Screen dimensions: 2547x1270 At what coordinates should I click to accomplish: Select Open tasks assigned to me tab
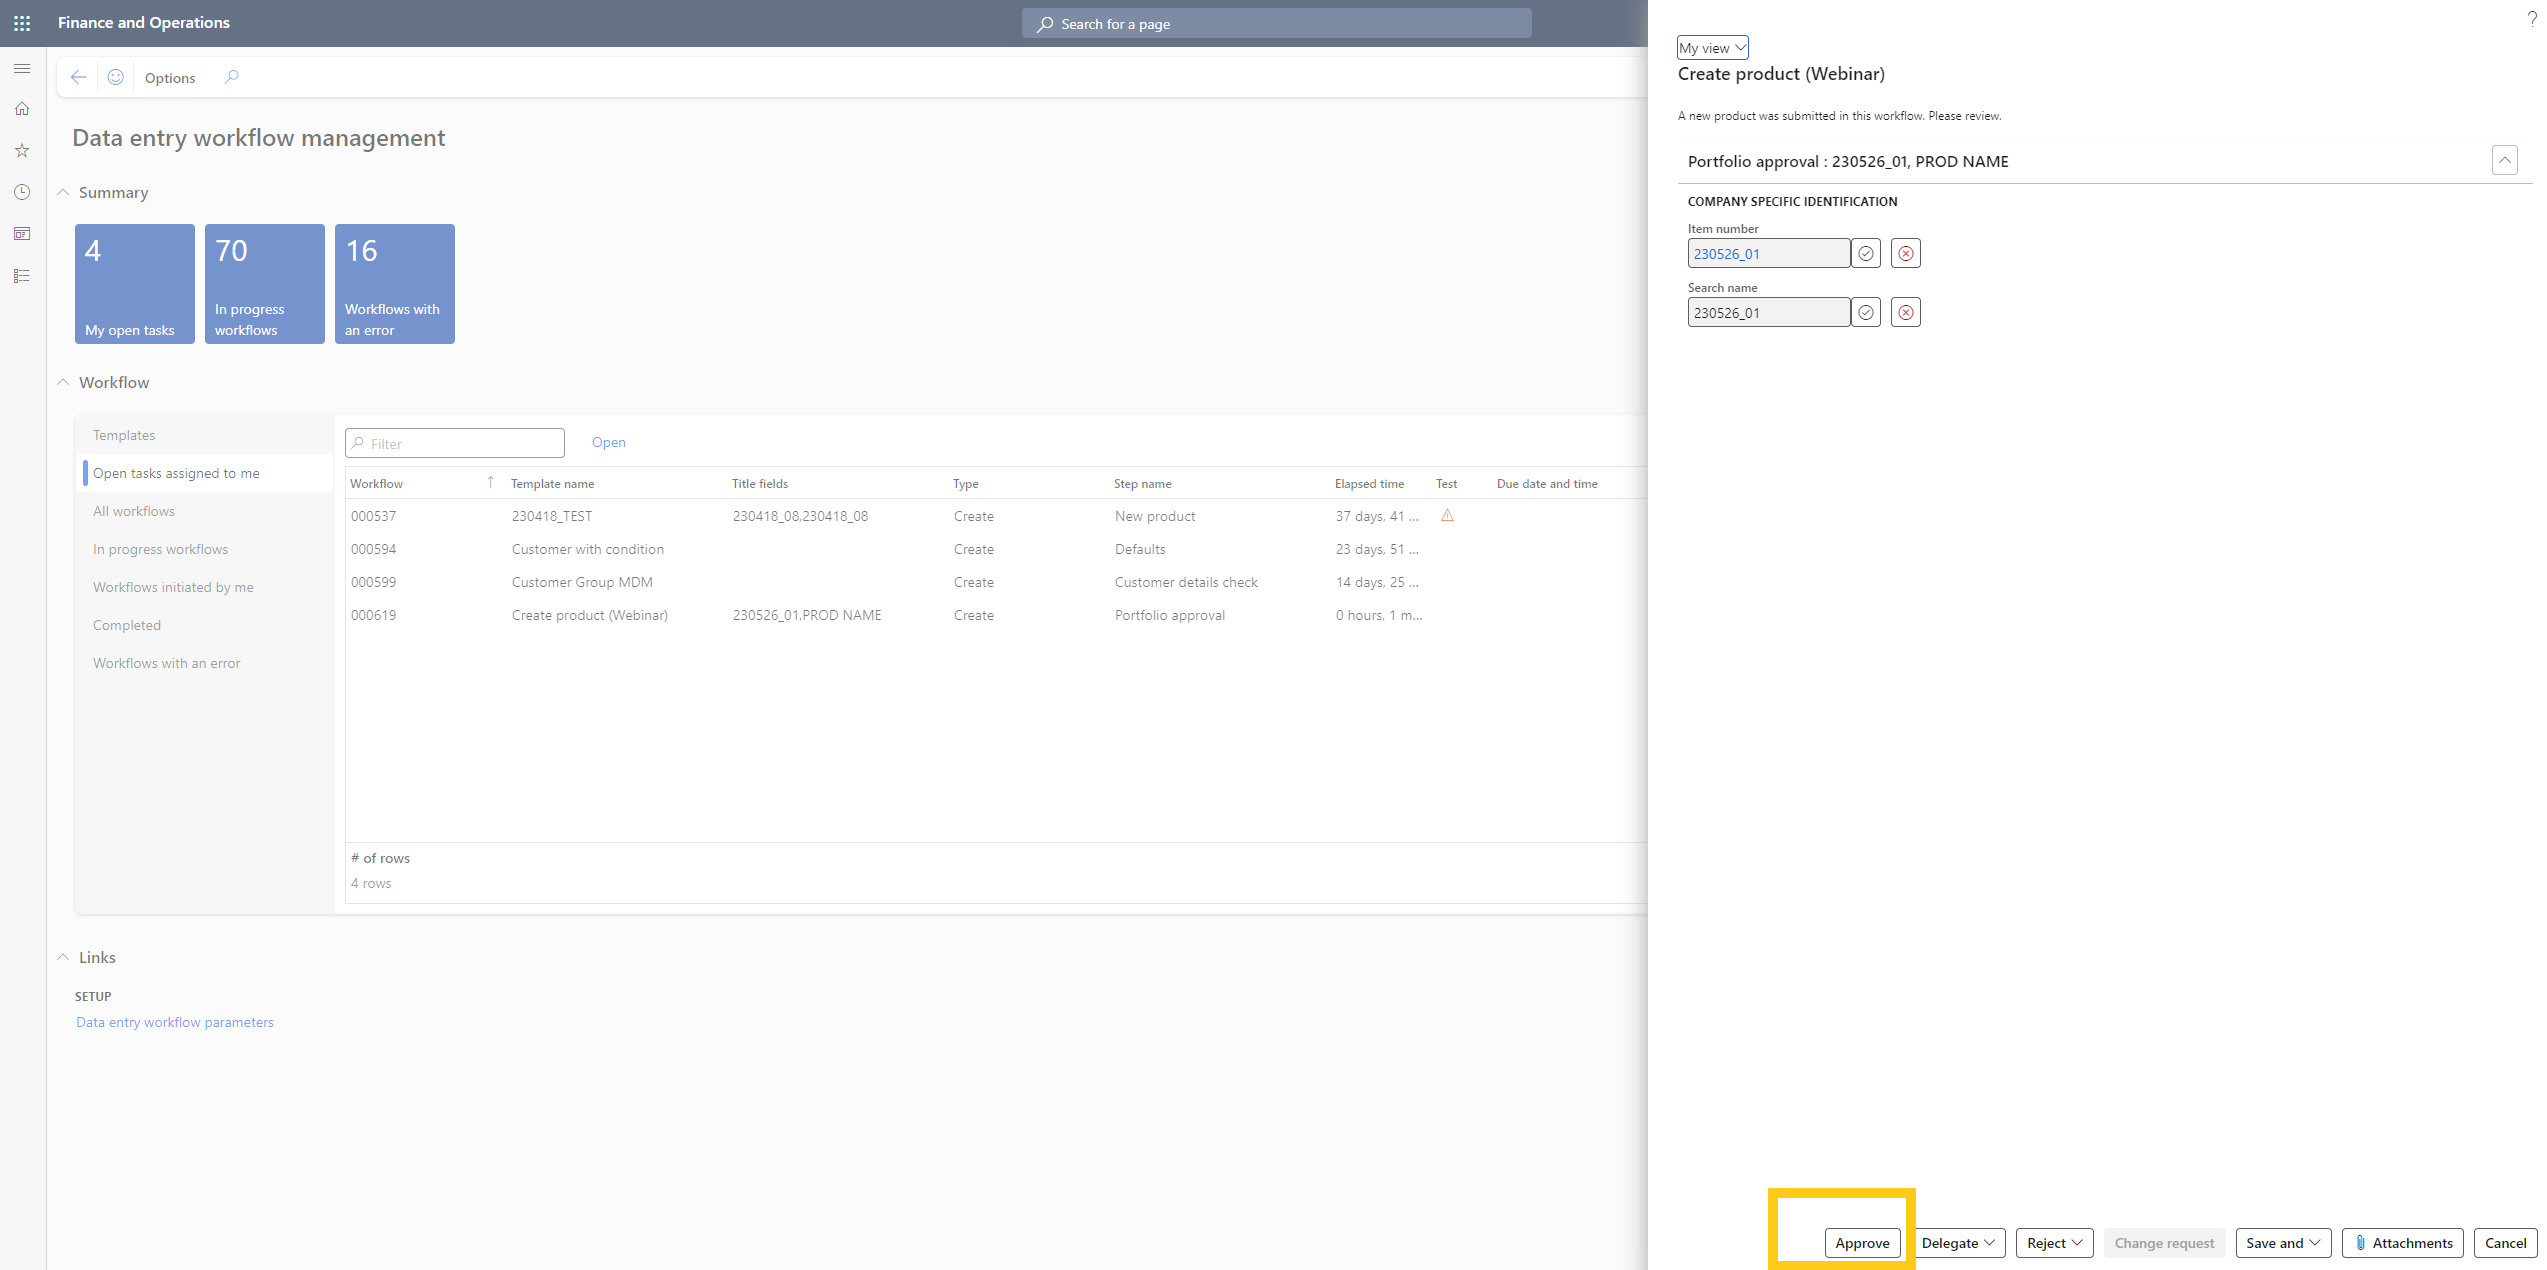coord(177,473)
